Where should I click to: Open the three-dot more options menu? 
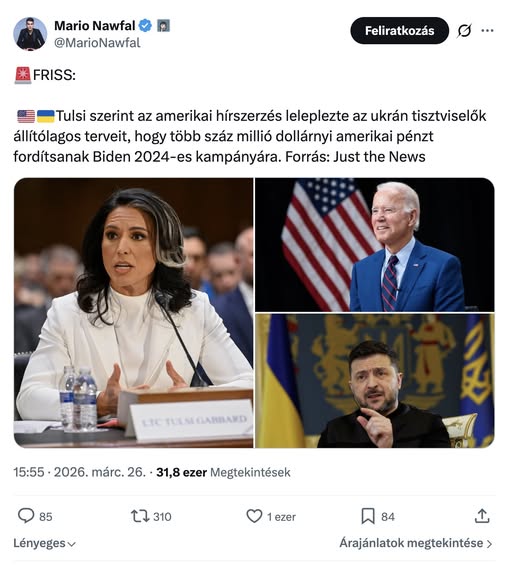pyautogui.click(x=487, y=31)
